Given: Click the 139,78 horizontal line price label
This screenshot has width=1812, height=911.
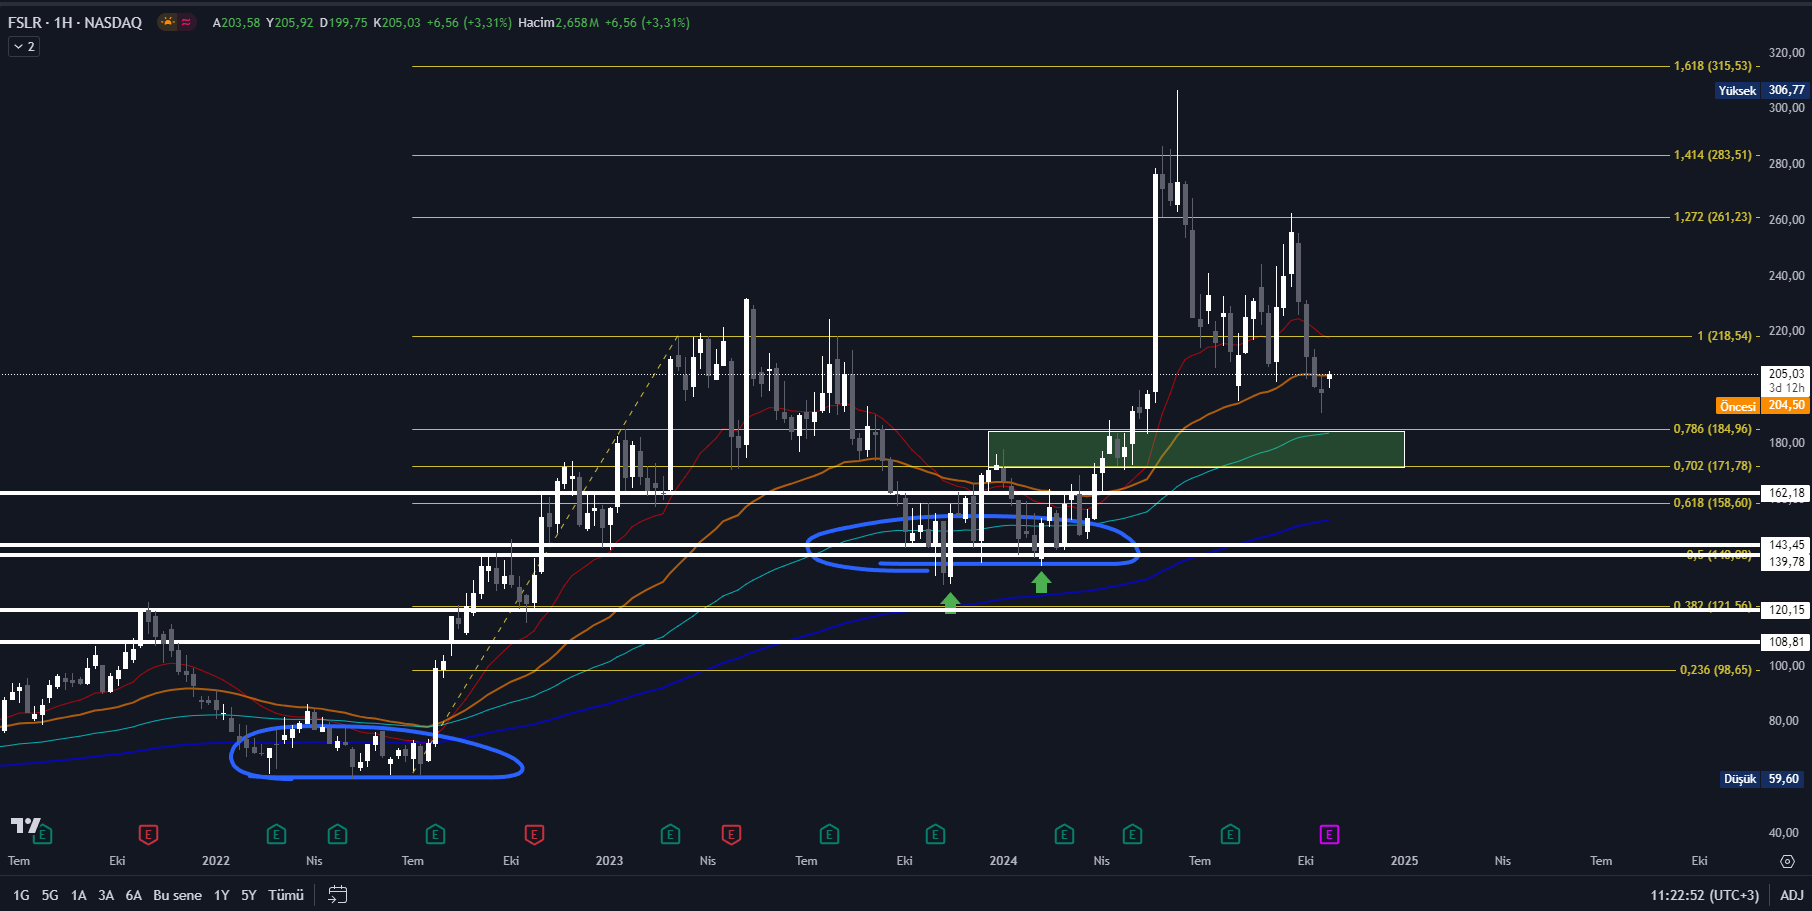Looking at the screenshot, I should coord(1786,562).
